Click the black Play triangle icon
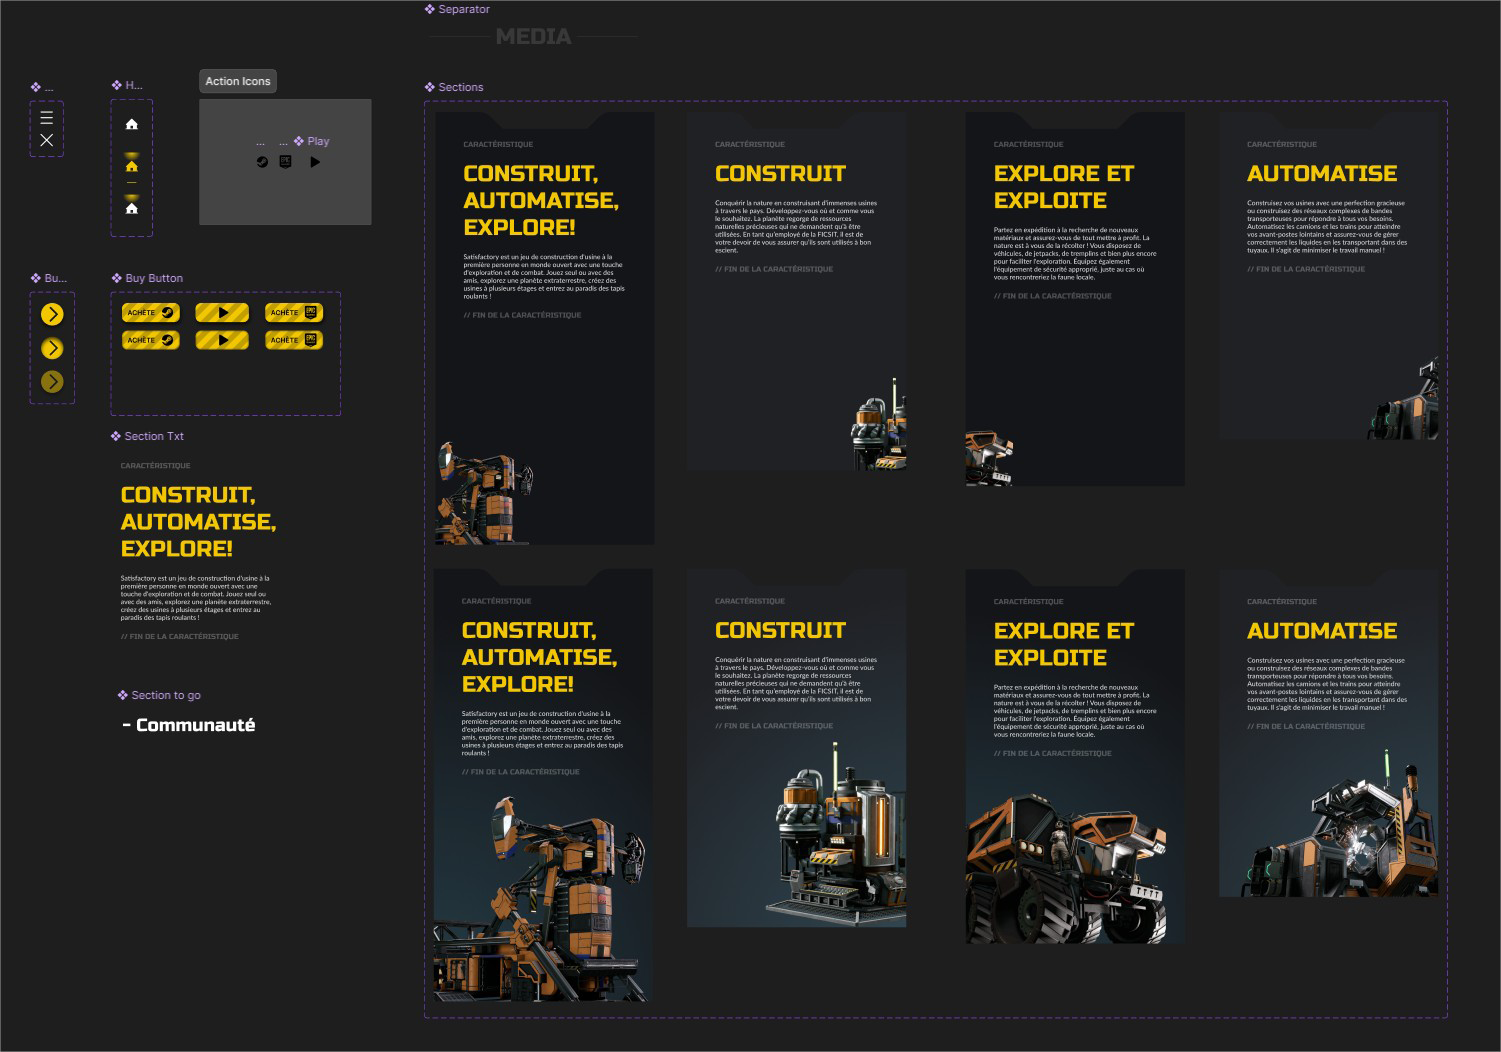This screenshot has height=1052, width=1501. pyautogui.click(x=315, y=162)
